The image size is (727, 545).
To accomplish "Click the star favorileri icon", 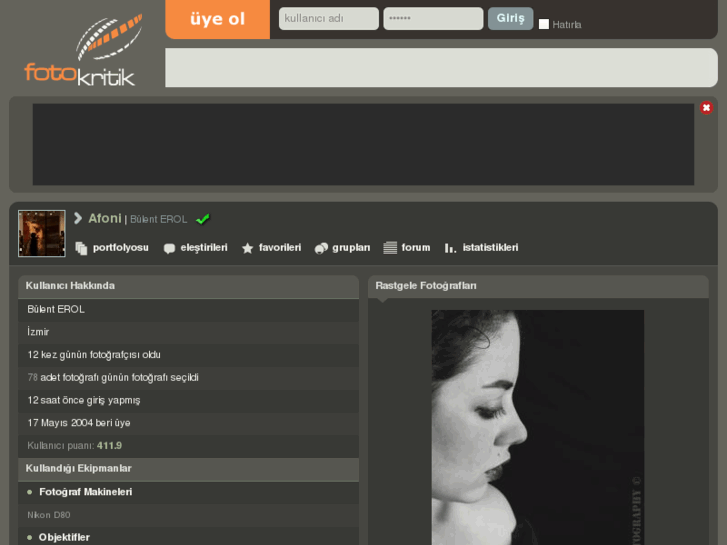I will 248,248.
